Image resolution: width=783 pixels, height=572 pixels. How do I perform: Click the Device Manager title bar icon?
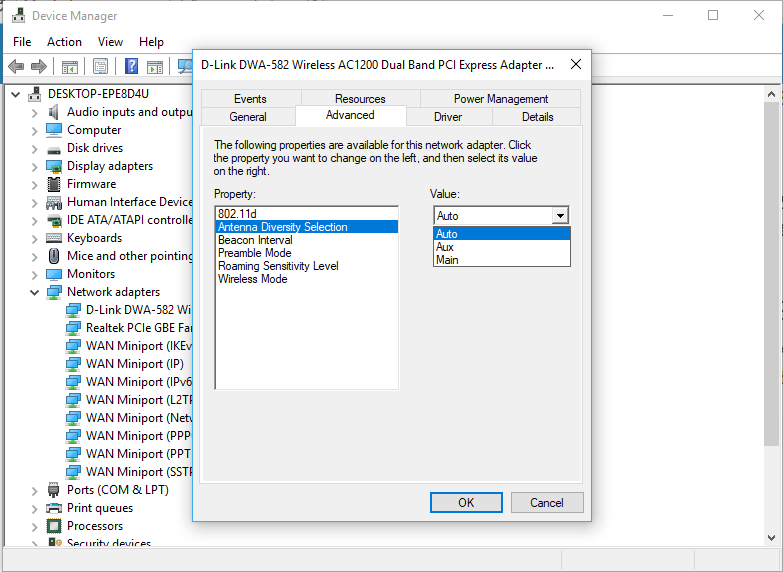point(18,15)
